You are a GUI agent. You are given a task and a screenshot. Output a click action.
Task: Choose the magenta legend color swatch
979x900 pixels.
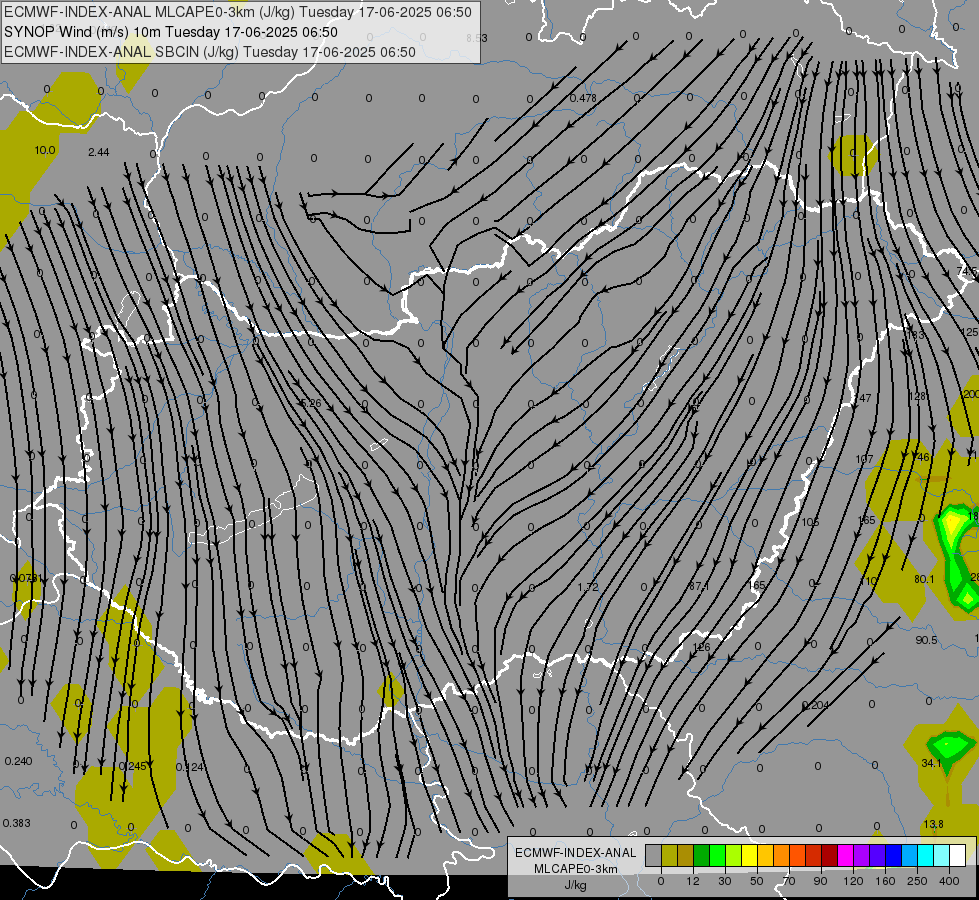845,856
